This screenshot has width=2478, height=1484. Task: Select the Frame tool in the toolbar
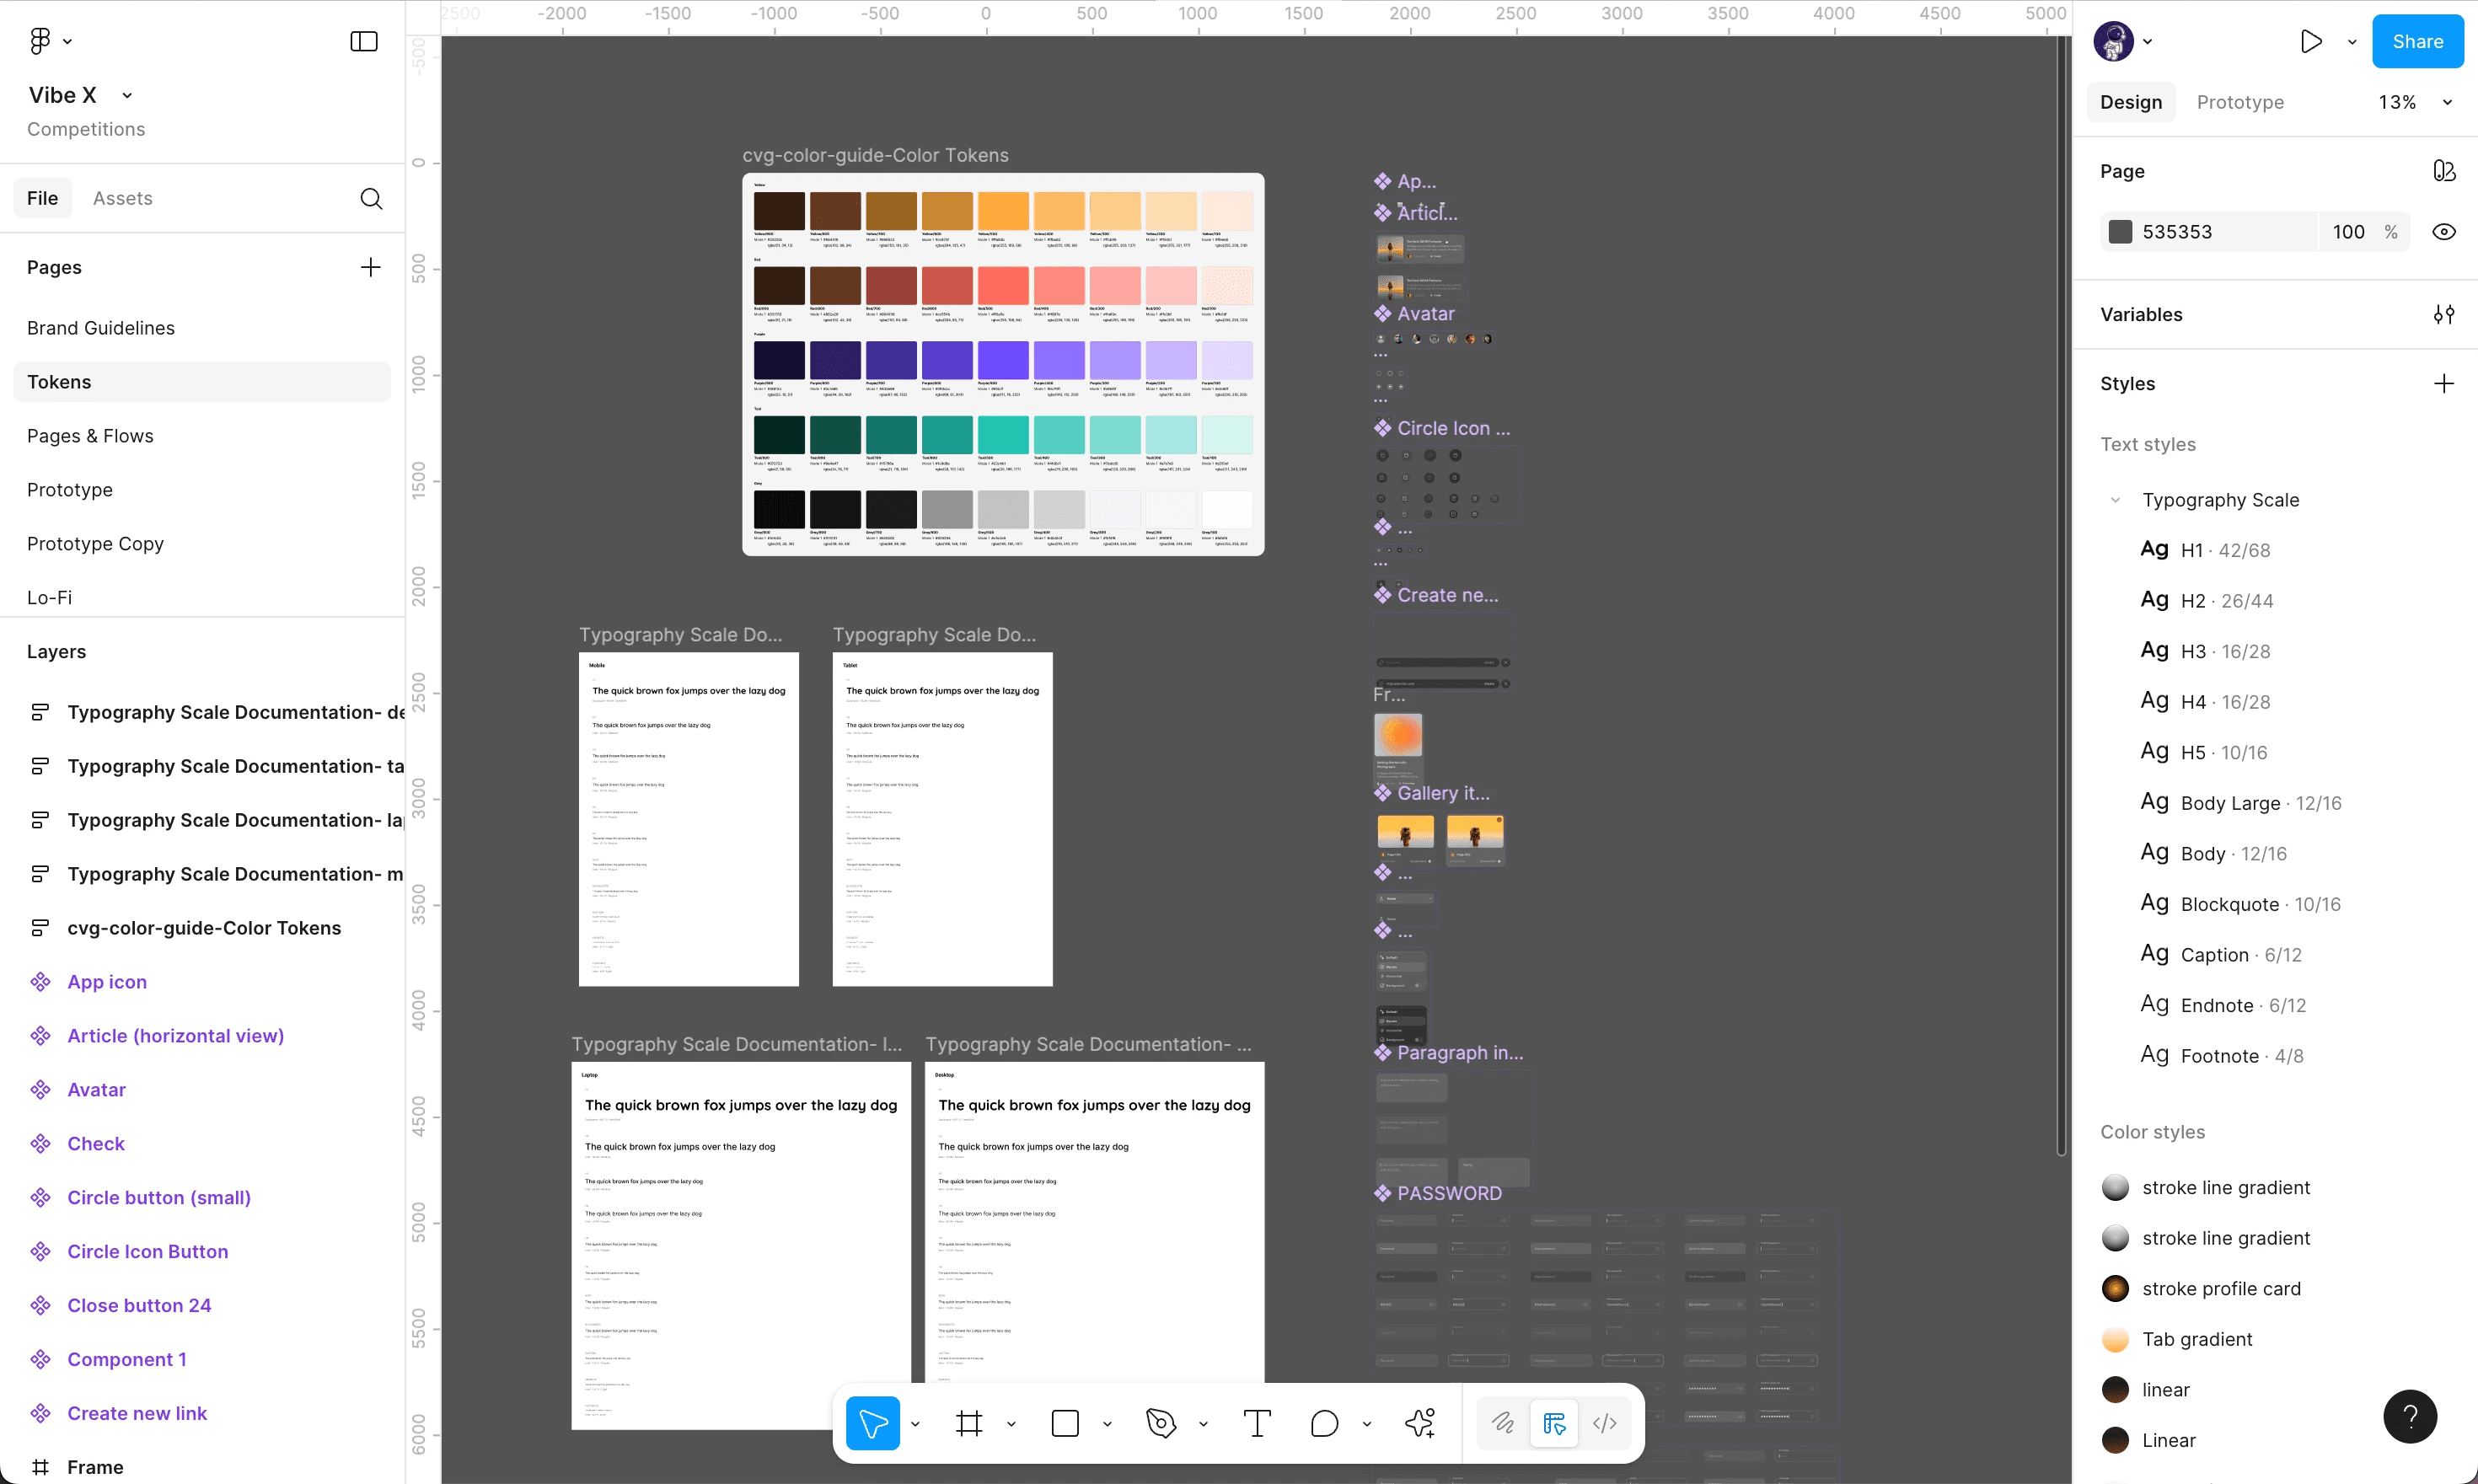click(968, 1423)
